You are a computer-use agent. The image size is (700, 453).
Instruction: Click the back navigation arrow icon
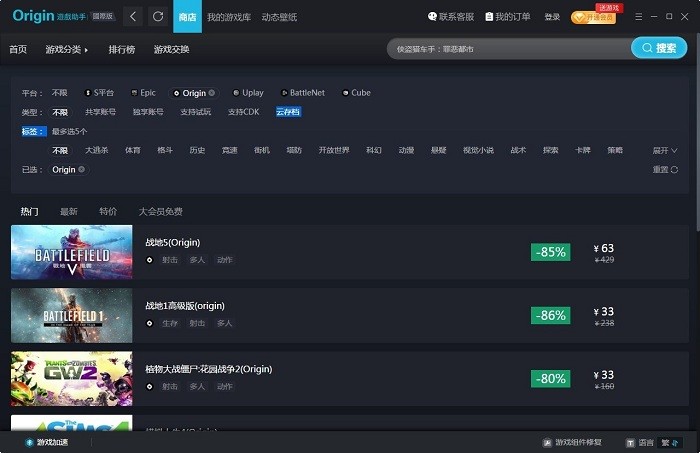pos(134,17)
